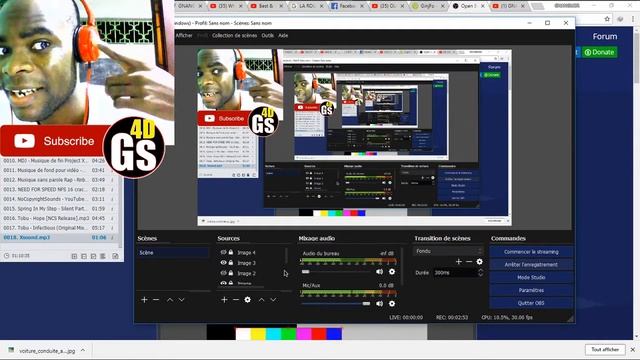Viewport: 640px width, 360px height.
Task: Open transition properties via the gear icon
Action: click(480, 262)
